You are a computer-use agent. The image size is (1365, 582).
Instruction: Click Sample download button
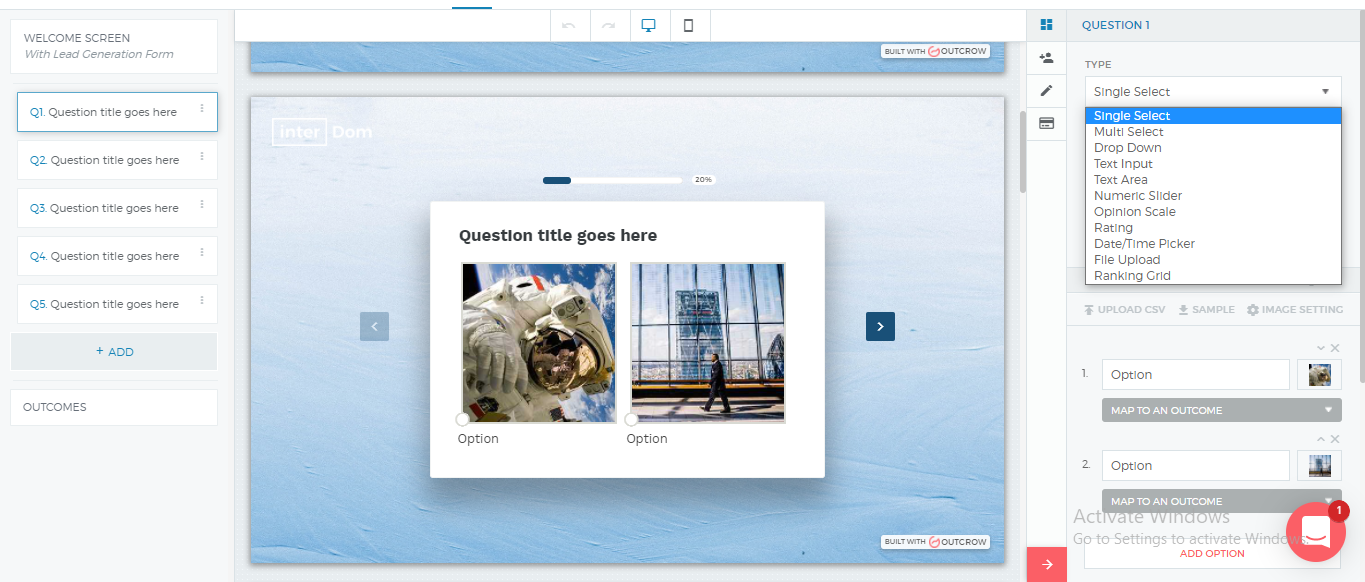[x=1206, y=310]
